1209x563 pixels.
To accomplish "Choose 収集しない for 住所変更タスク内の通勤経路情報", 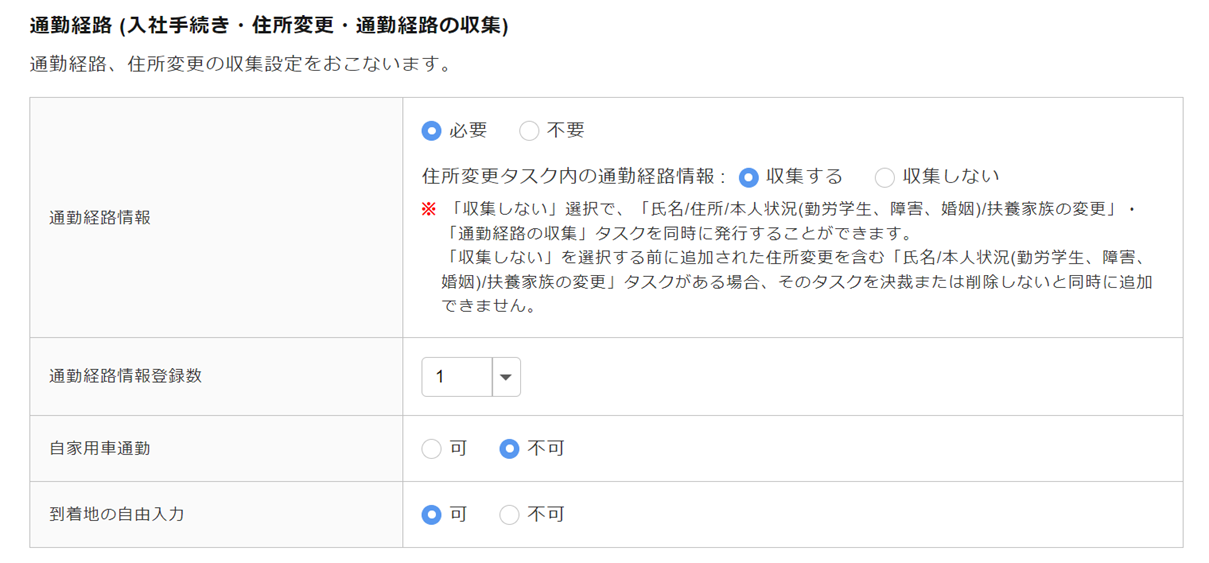I will [x=884, y=177].
